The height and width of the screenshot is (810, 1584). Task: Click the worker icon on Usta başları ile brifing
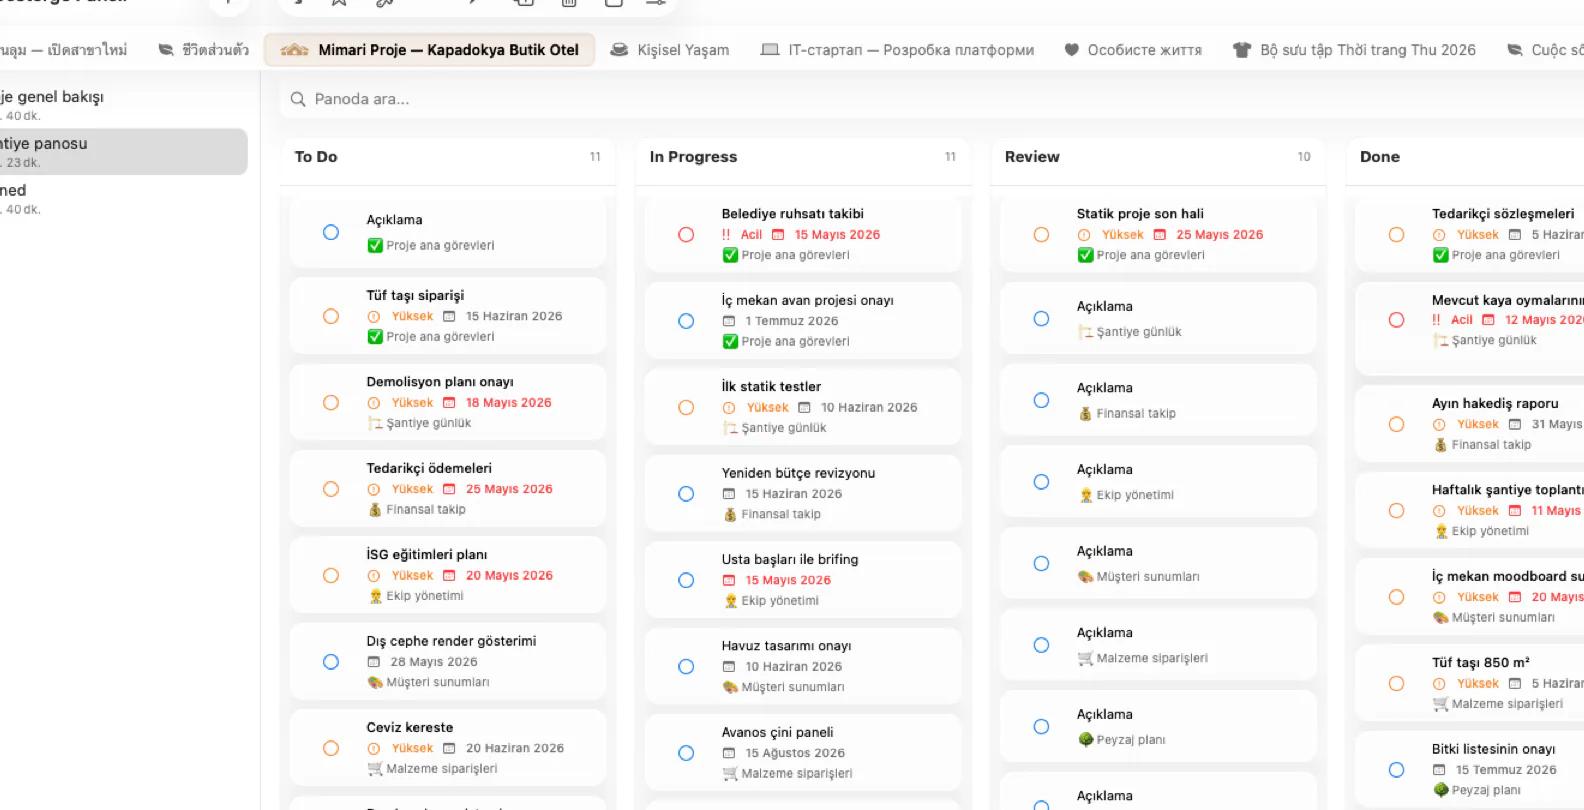[730, 601]
